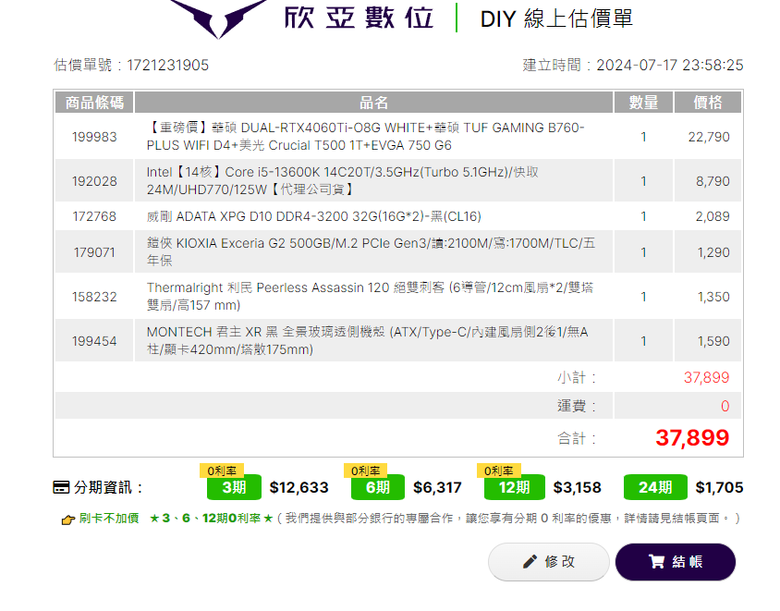This screenshot has height=611, width=780.
Task: Click the price 1,350
Action: (713, 297)
